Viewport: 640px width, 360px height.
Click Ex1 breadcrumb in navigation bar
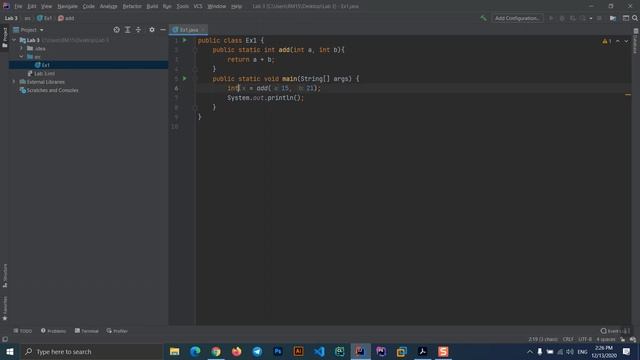(x=44, y=18)
